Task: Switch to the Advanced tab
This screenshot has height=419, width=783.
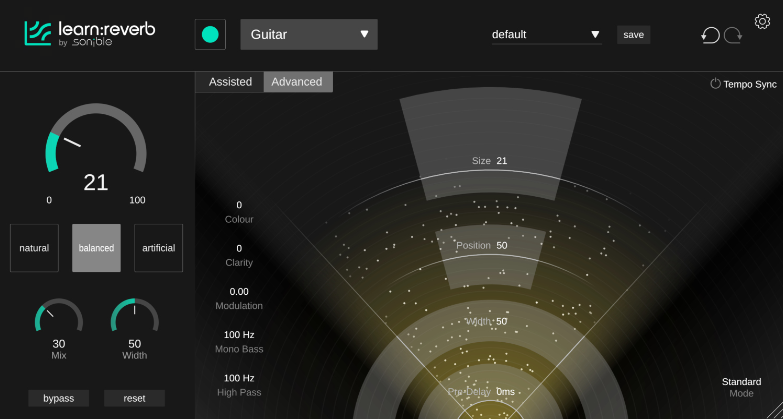Action: coord(298,82)
